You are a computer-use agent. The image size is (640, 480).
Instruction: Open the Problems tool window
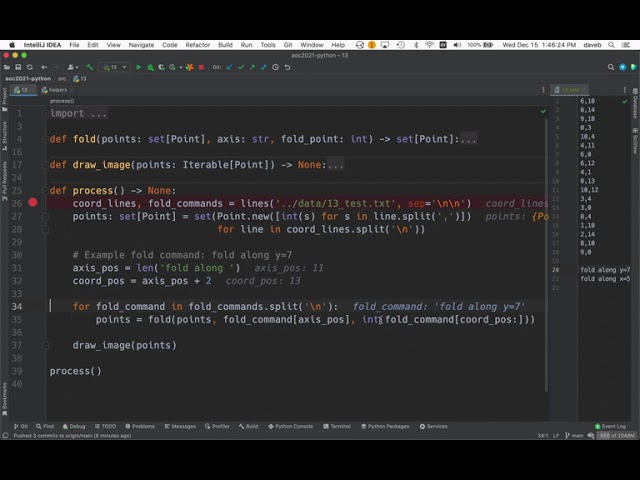pyautogui.click(x=140, y=426)
